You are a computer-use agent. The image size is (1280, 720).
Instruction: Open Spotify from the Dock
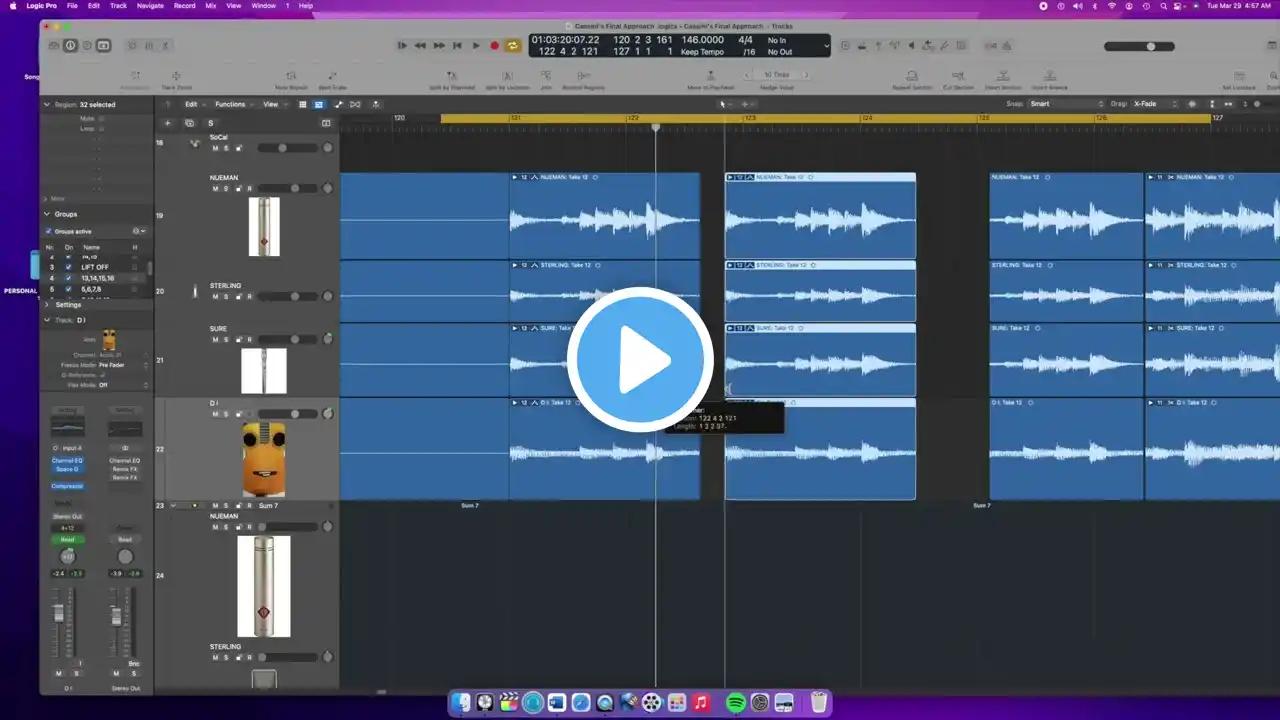click(735, 703)
